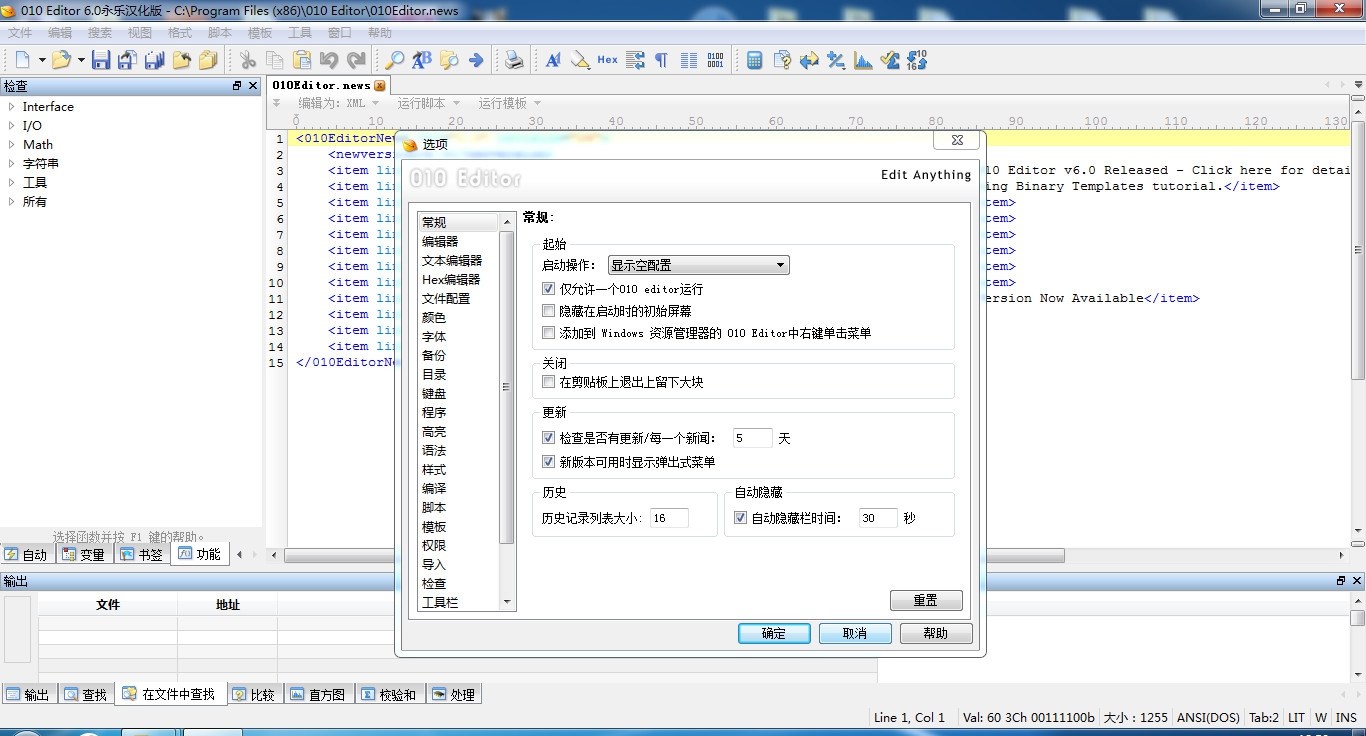Open the 搜索 menu
The image size is (1366, 736).
[100, 33]
